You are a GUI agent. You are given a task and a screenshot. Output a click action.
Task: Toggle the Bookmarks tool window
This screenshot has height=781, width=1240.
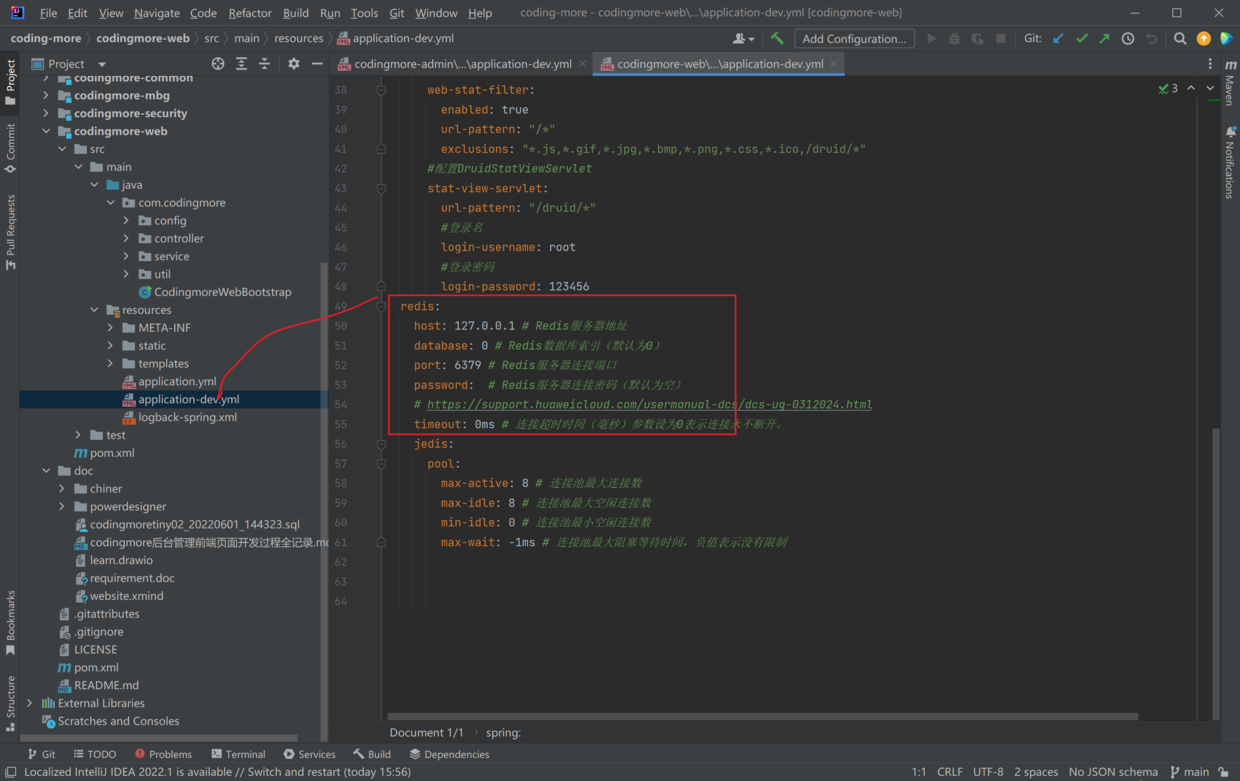coord(11,621)
